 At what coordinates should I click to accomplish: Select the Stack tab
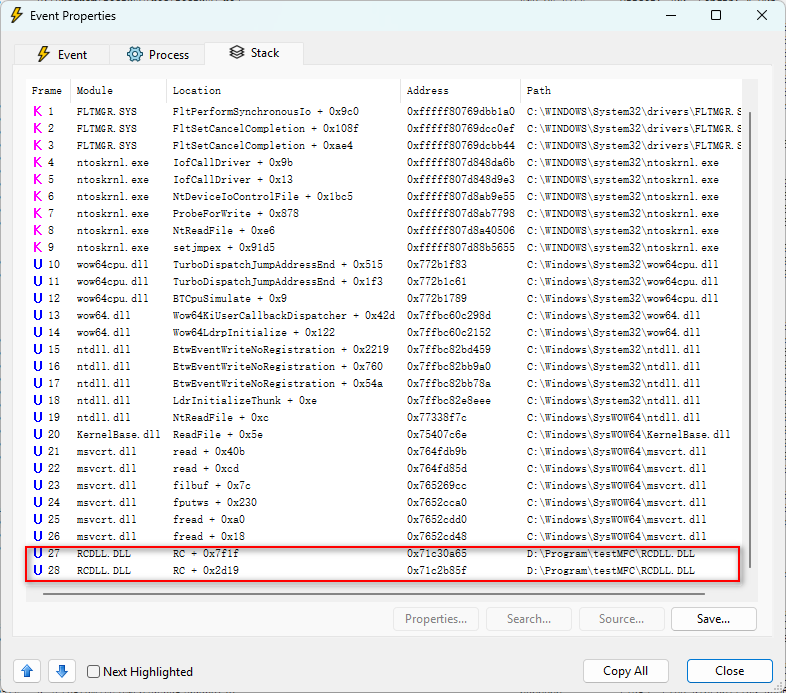254,53
